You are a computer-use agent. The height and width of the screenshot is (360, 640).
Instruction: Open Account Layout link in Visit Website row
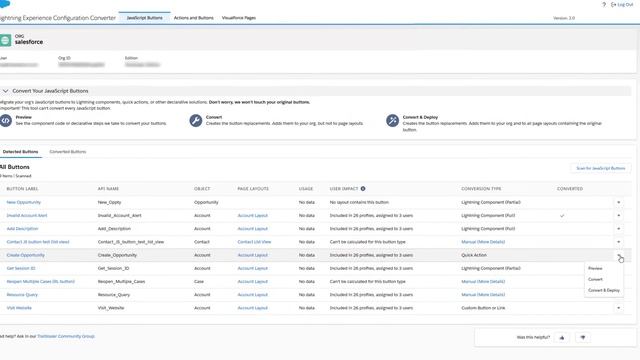point(253,308)
